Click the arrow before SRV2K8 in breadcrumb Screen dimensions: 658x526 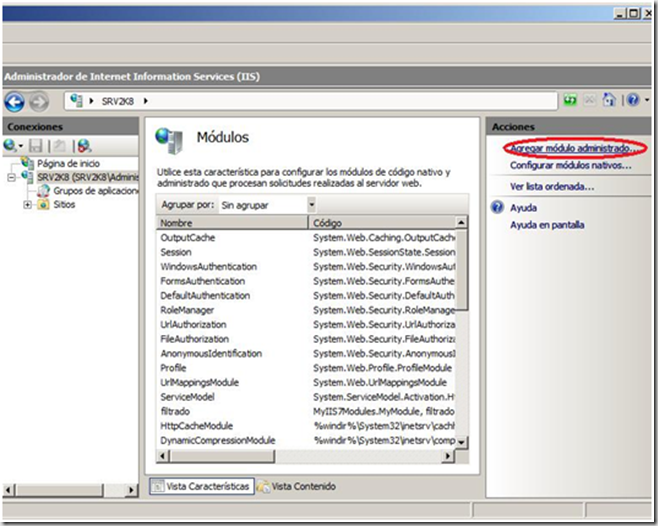point(91,101)
